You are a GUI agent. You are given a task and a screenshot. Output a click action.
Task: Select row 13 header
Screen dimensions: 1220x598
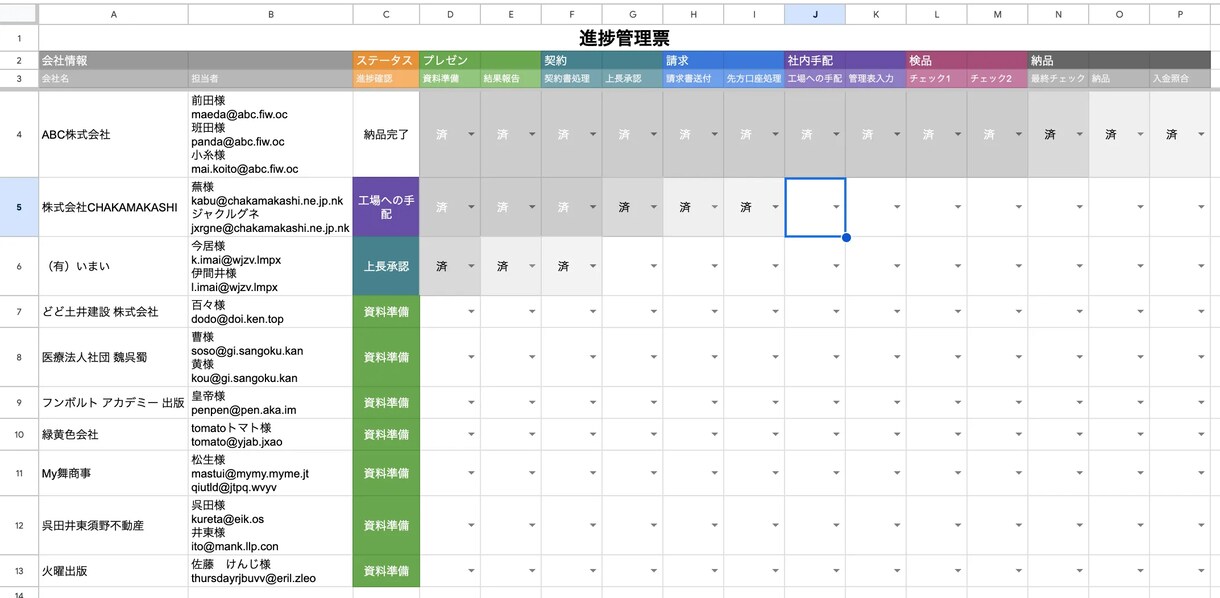coord(19,571)
